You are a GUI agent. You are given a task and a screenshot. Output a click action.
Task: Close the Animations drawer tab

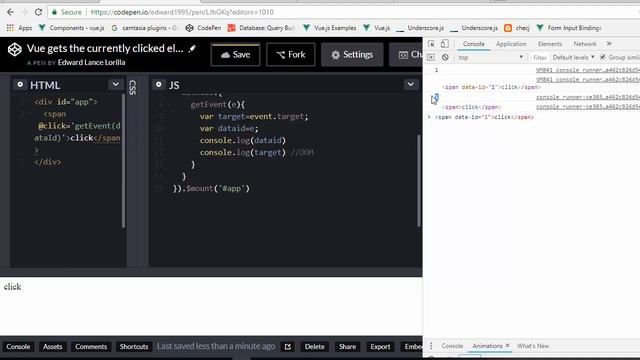(x=507, y=345)
